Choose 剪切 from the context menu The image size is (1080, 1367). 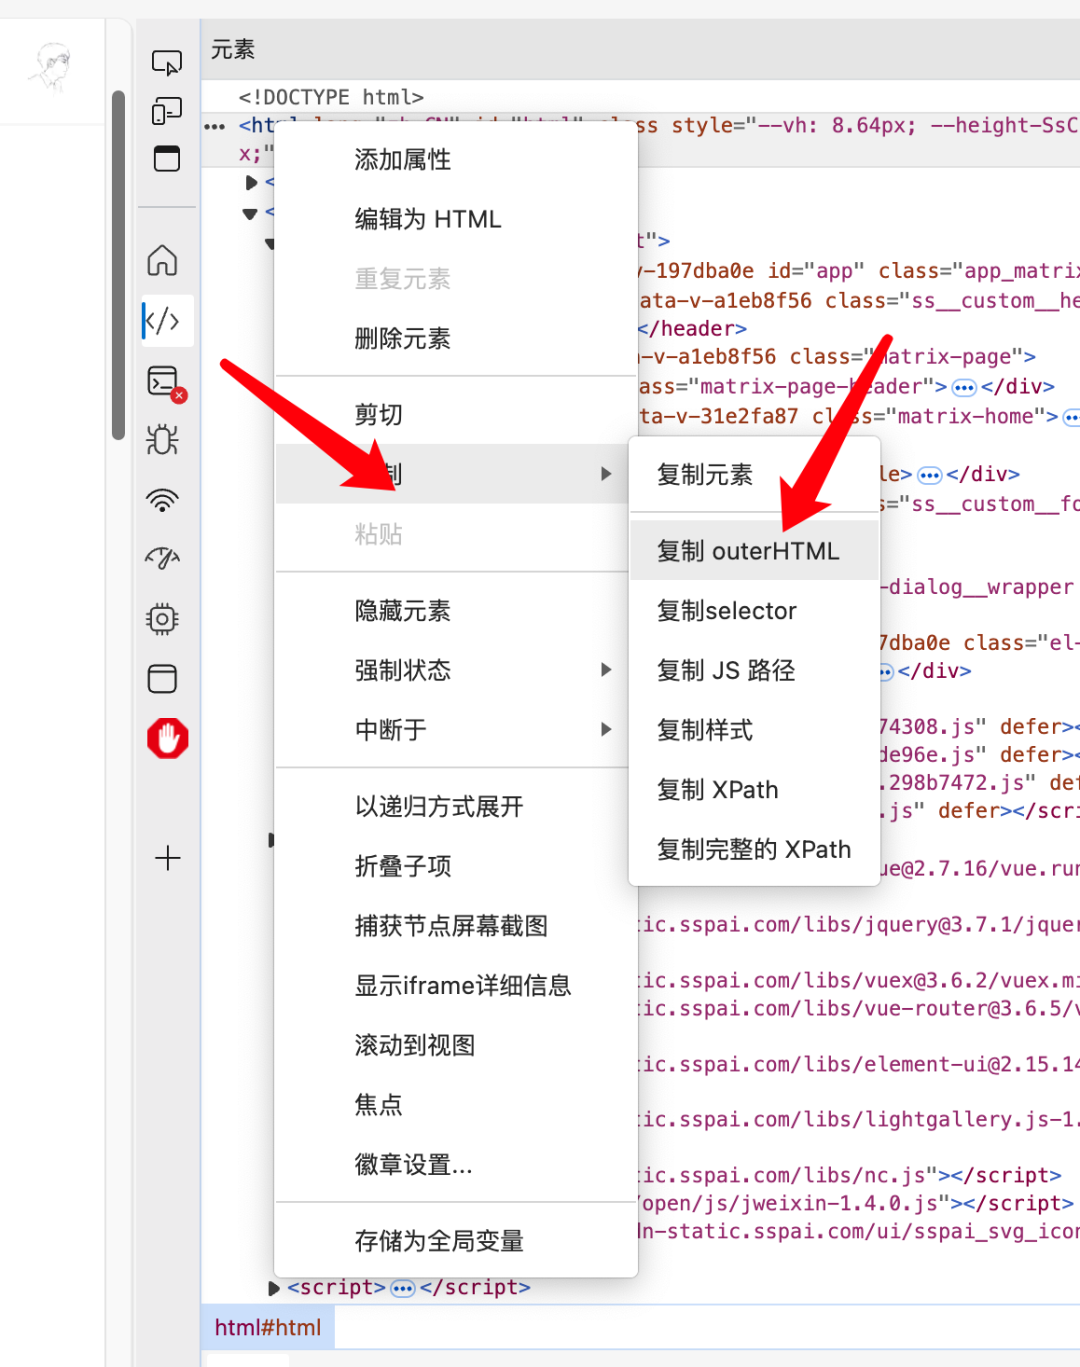tap(456, 415)
